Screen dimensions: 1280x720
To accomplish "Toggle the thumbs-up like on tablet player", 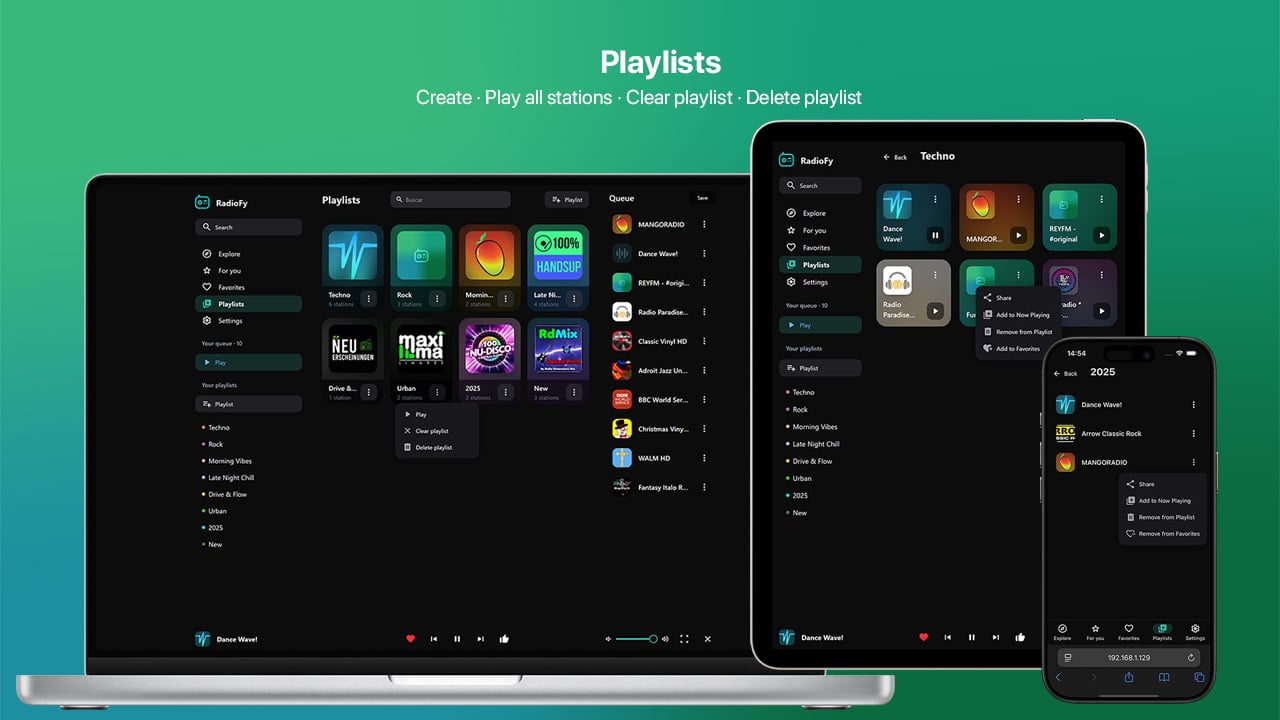I will pos(1020,637).
